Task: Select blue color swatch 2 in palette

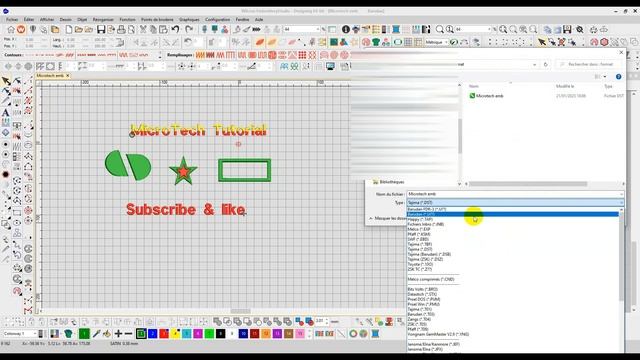Action: click(x=153, y=333)
